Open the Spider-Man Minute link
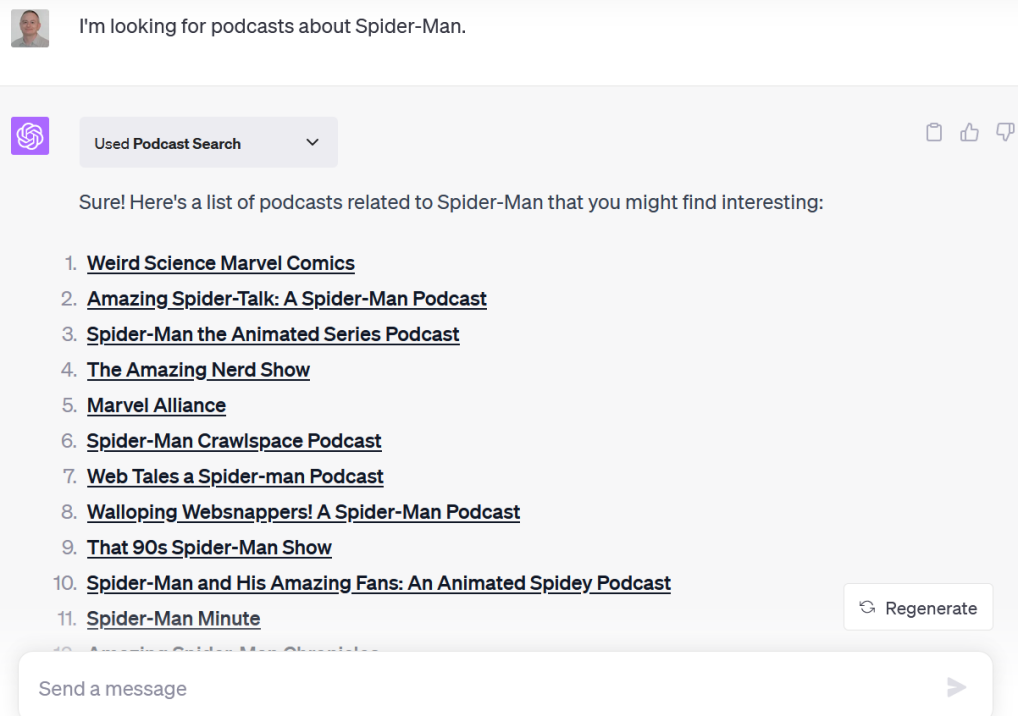The image size is (1018, 716). (x=173, y=619)
